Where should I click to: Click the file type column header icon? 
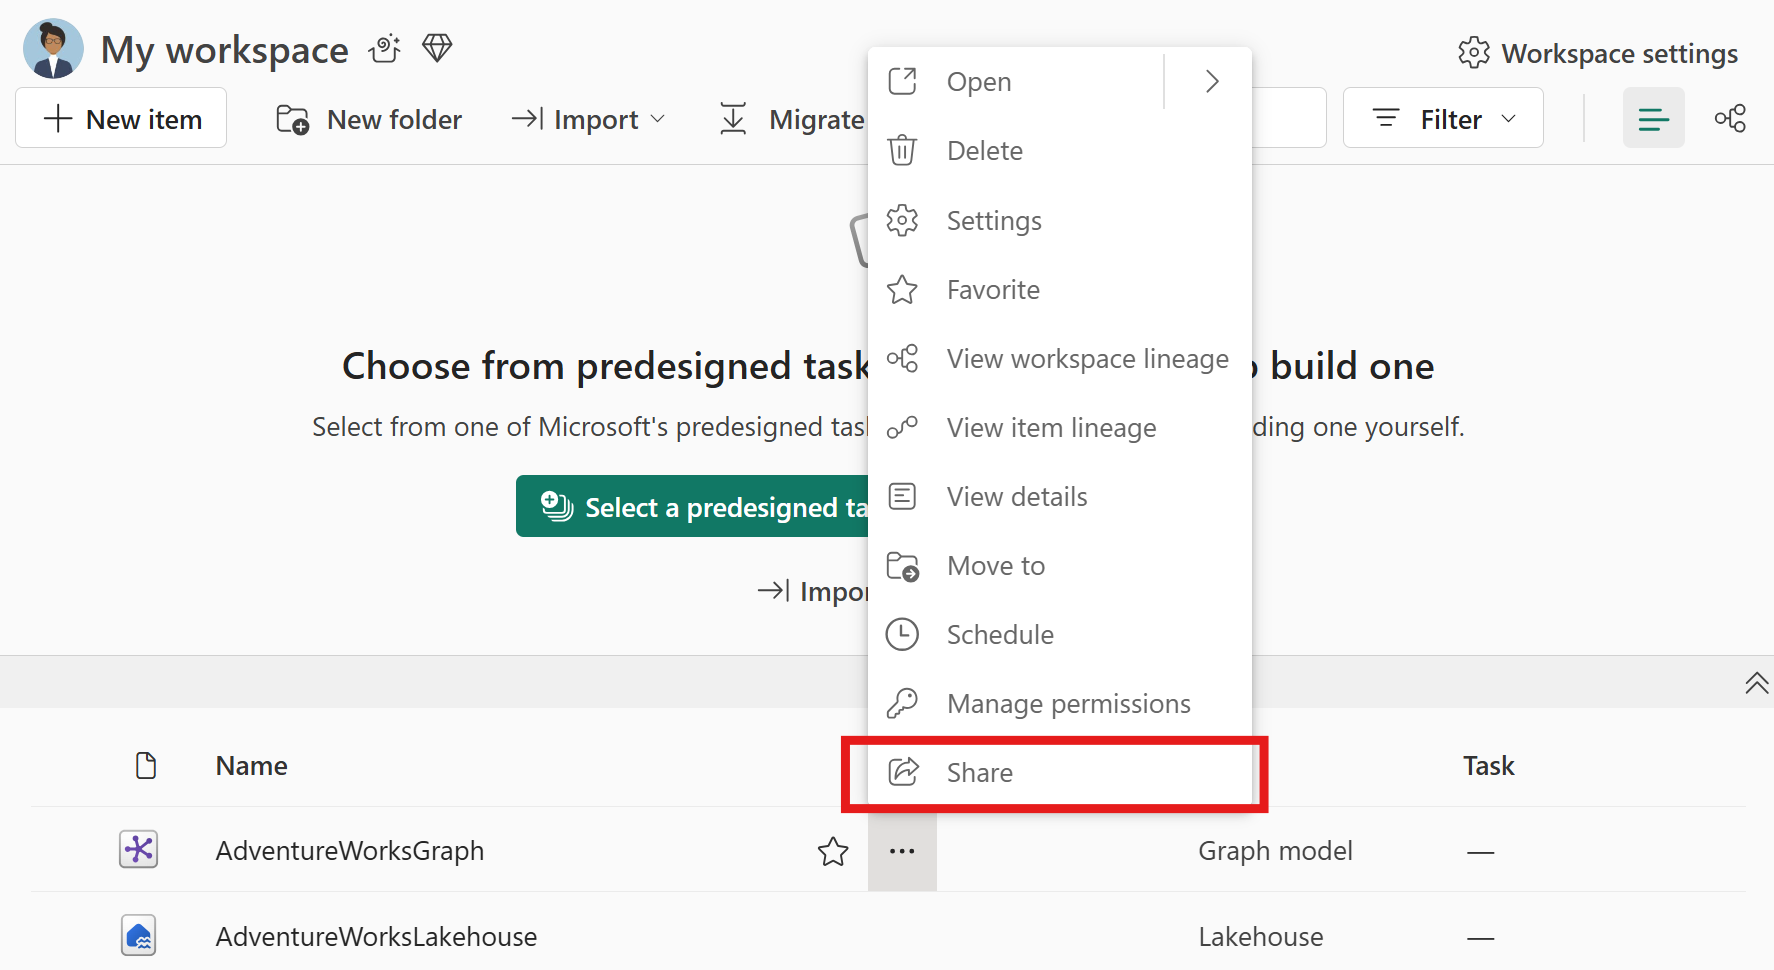coord(146,765)
